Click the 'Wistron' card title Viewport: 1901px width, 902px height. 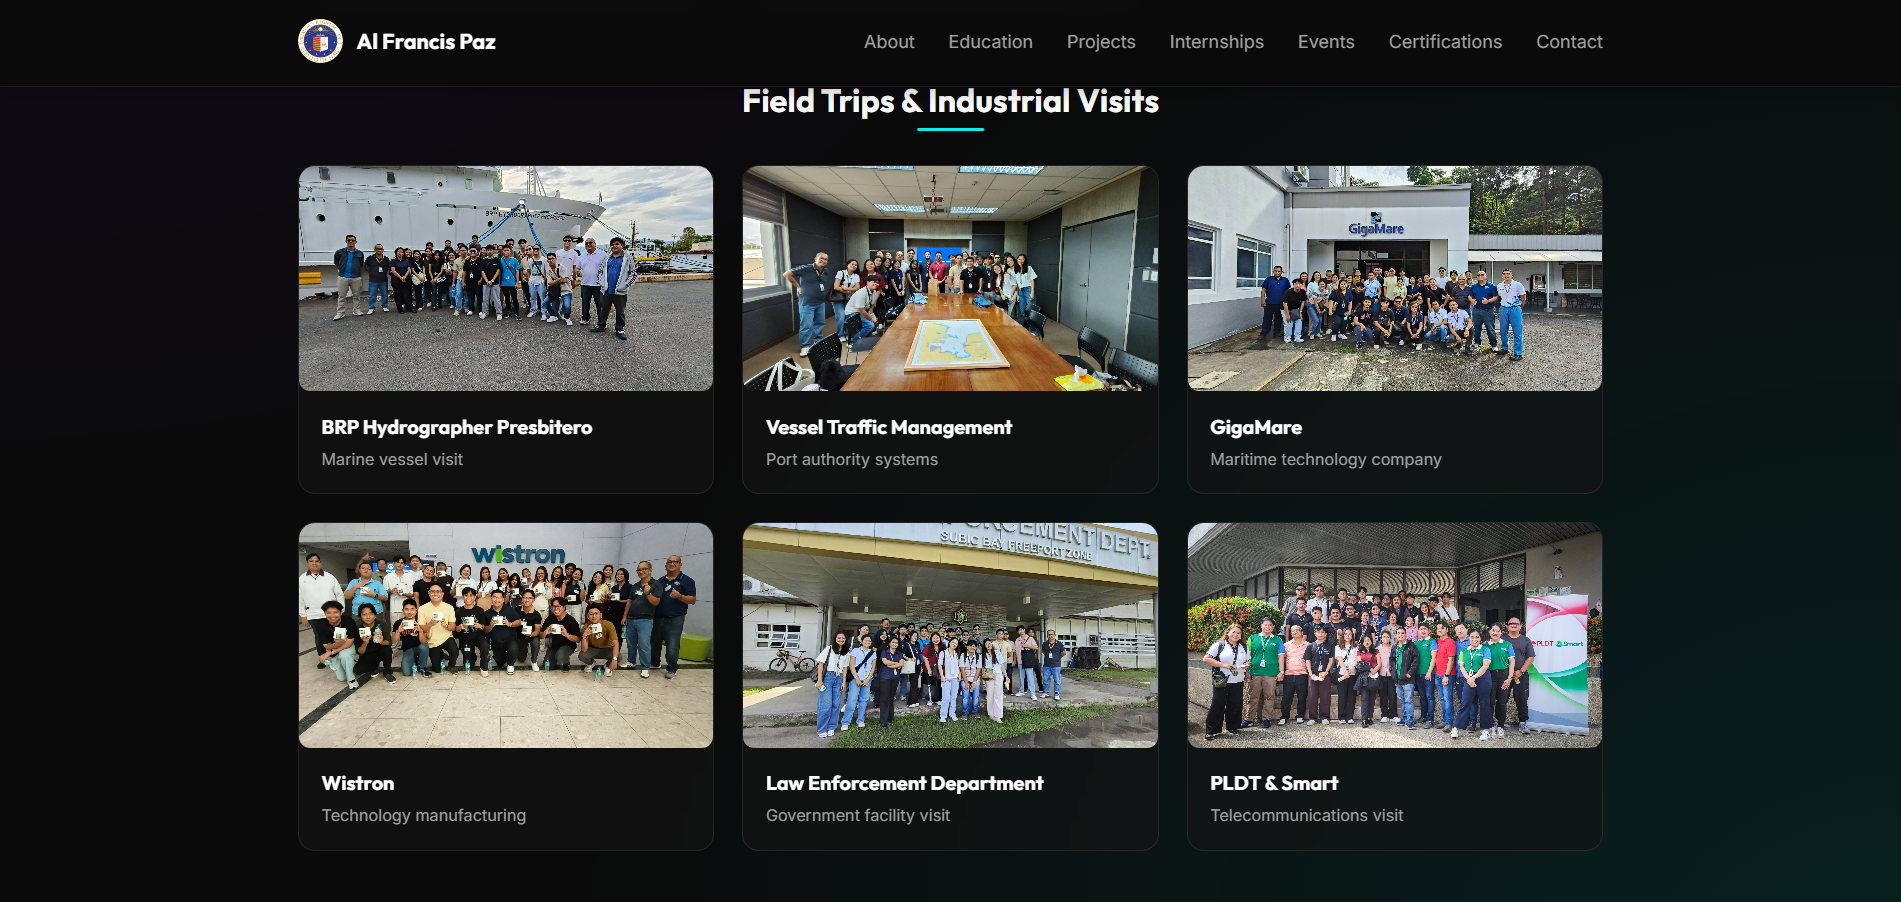358,783
